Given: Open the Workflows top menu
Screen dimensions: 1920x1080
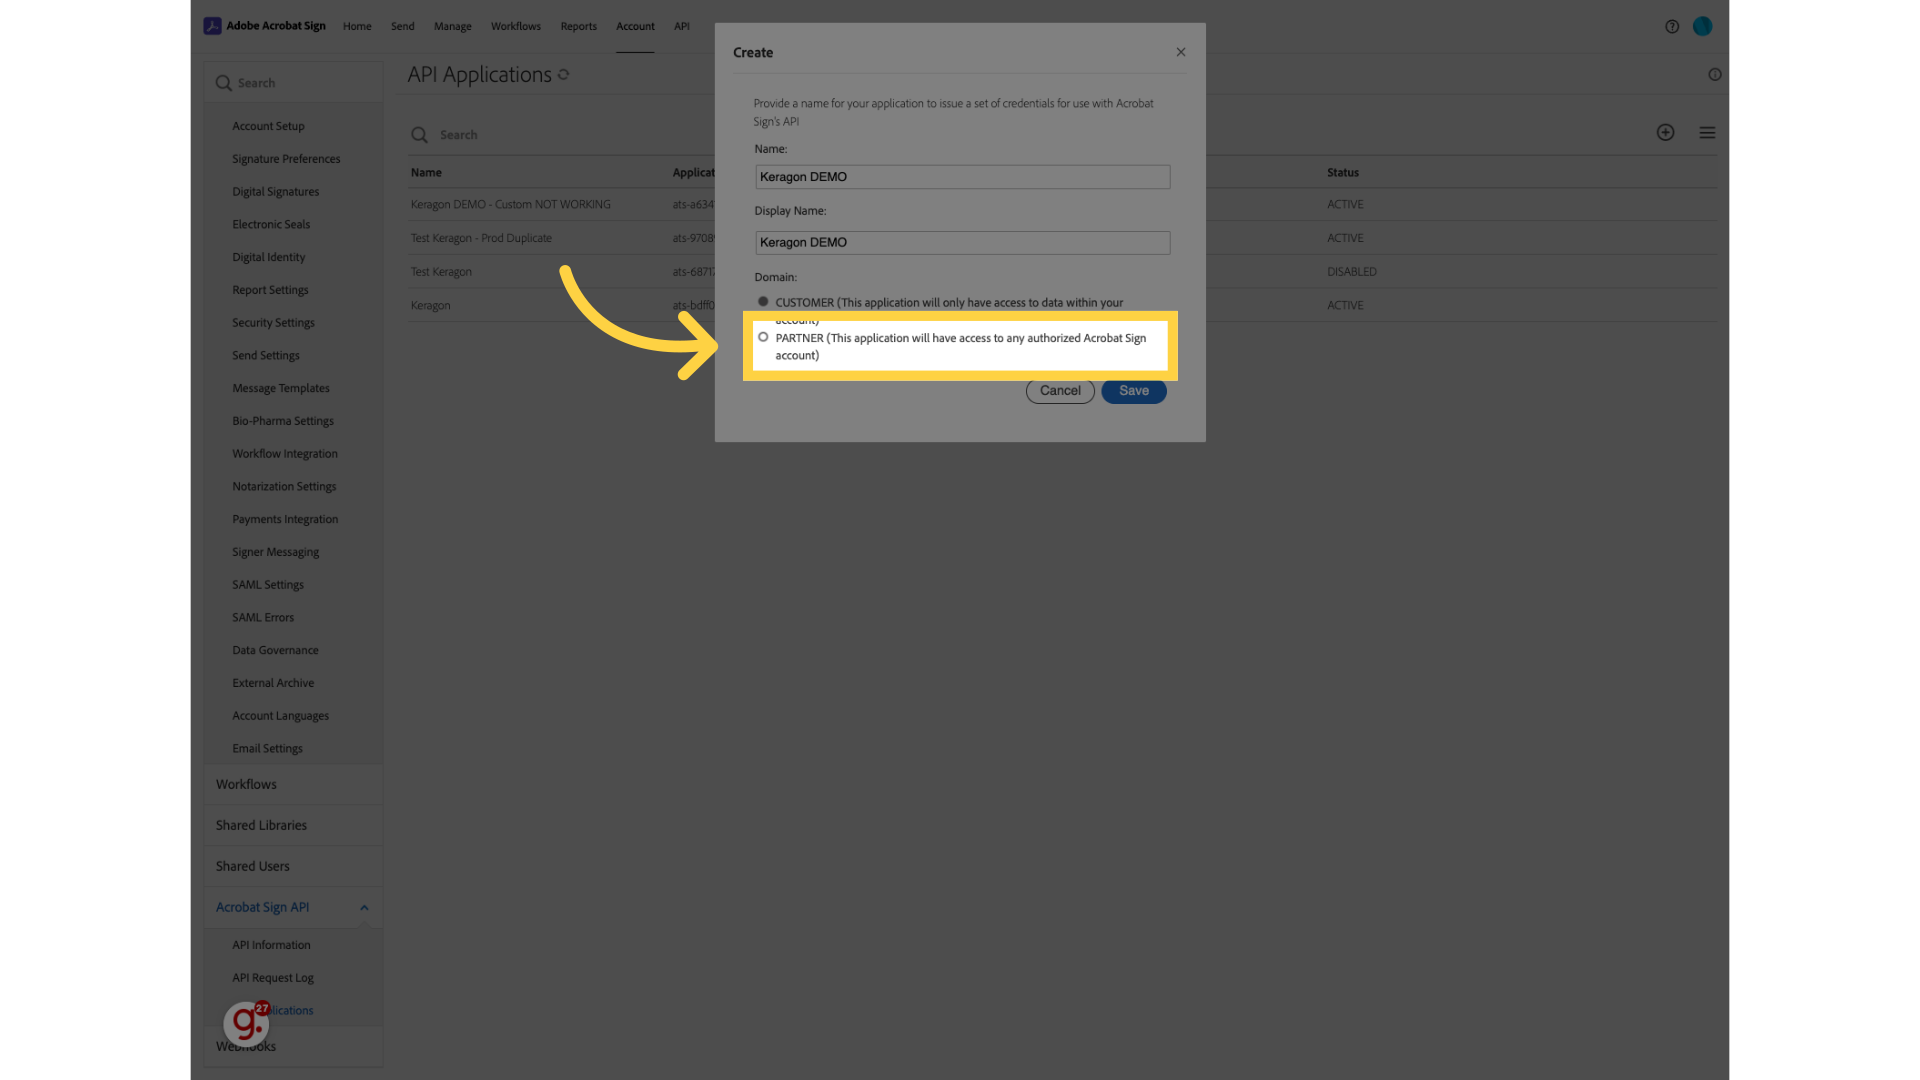Looking at the screenshot, I should 516,27.
